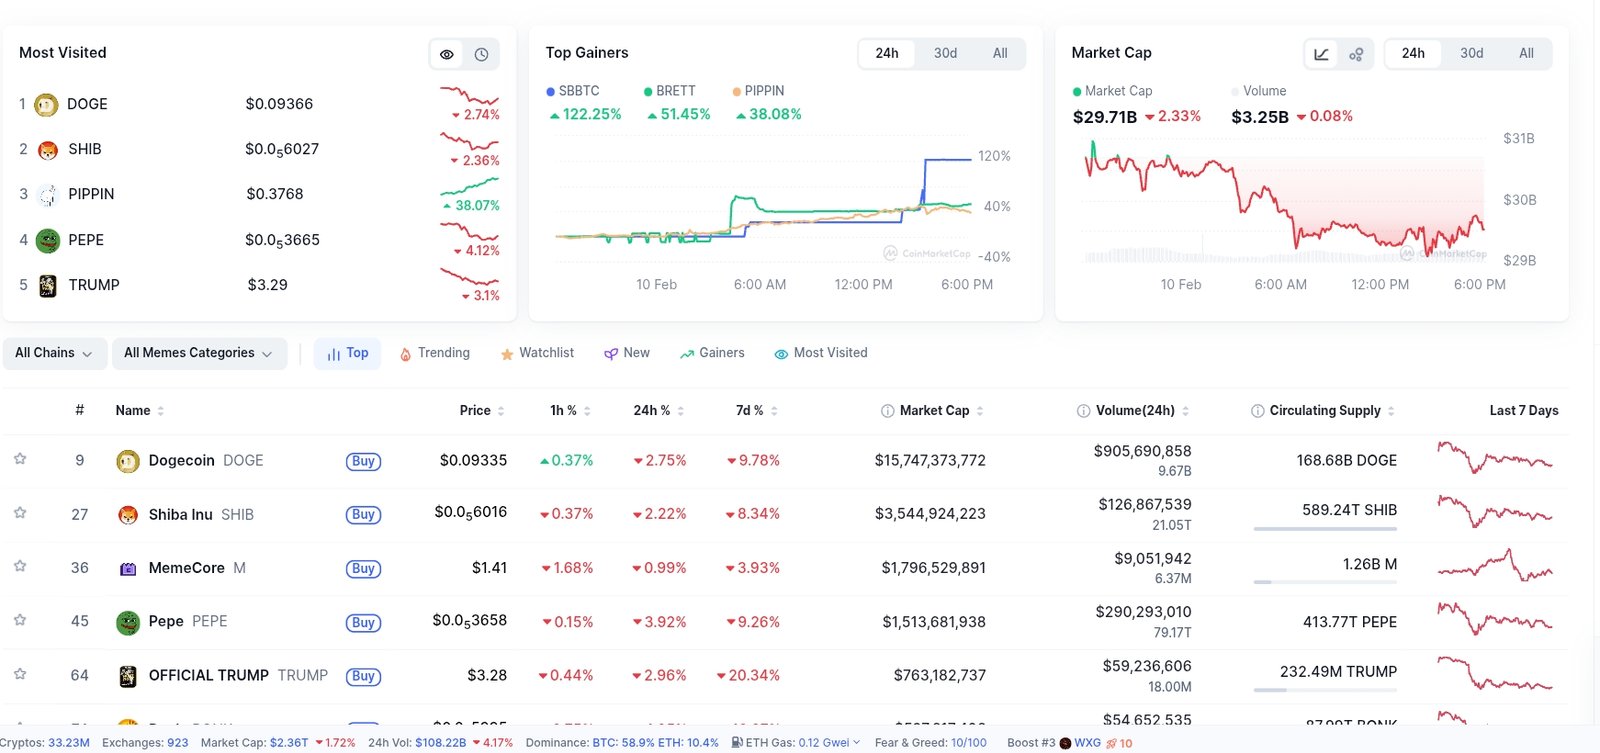Viewport: 1600px width, 753px height.
Task: Open the All Chains dropdown
Action: 54,353
